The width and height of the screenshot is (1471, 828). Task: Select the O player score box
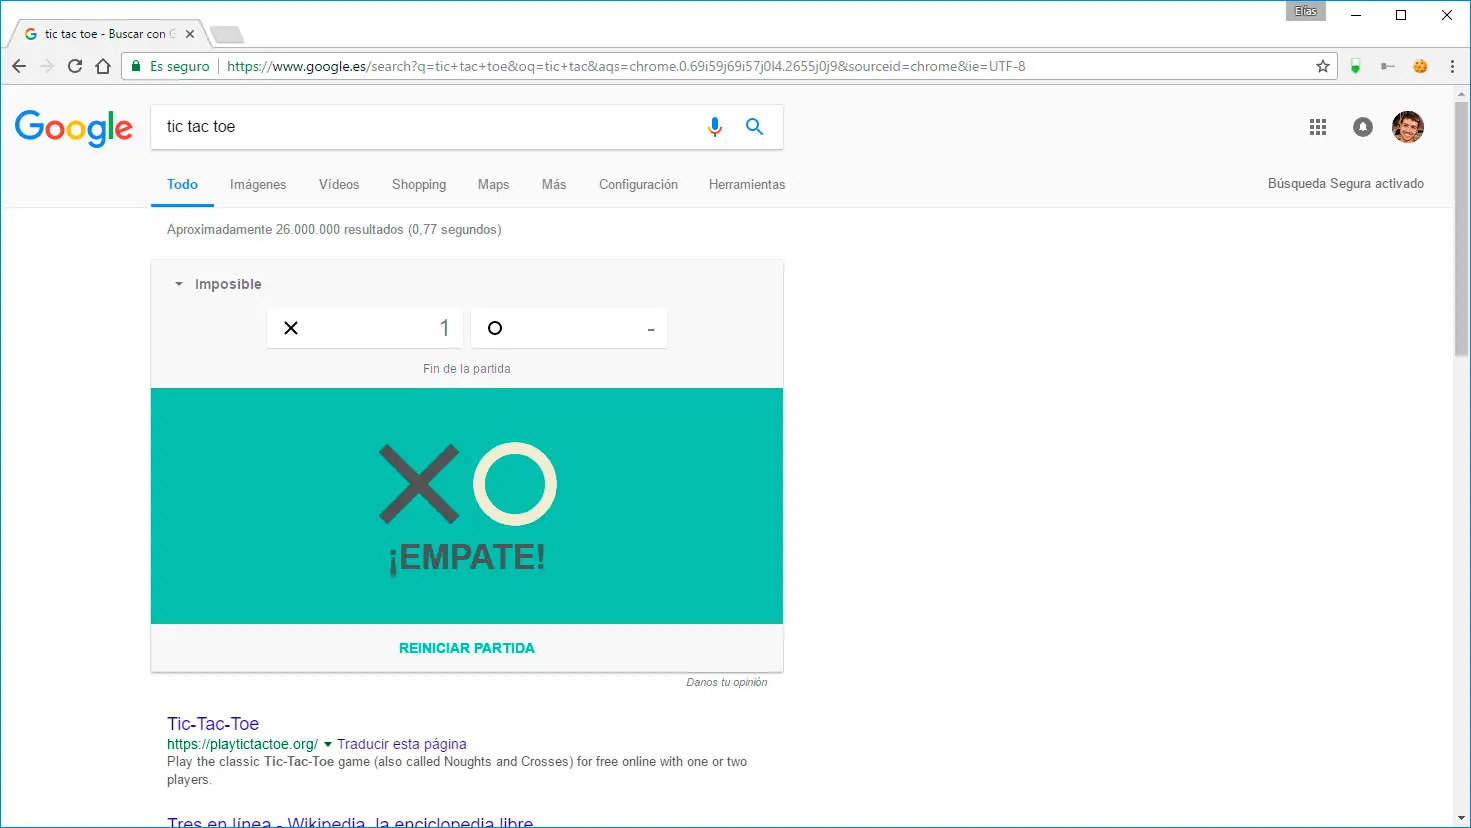tap(569, 328)
